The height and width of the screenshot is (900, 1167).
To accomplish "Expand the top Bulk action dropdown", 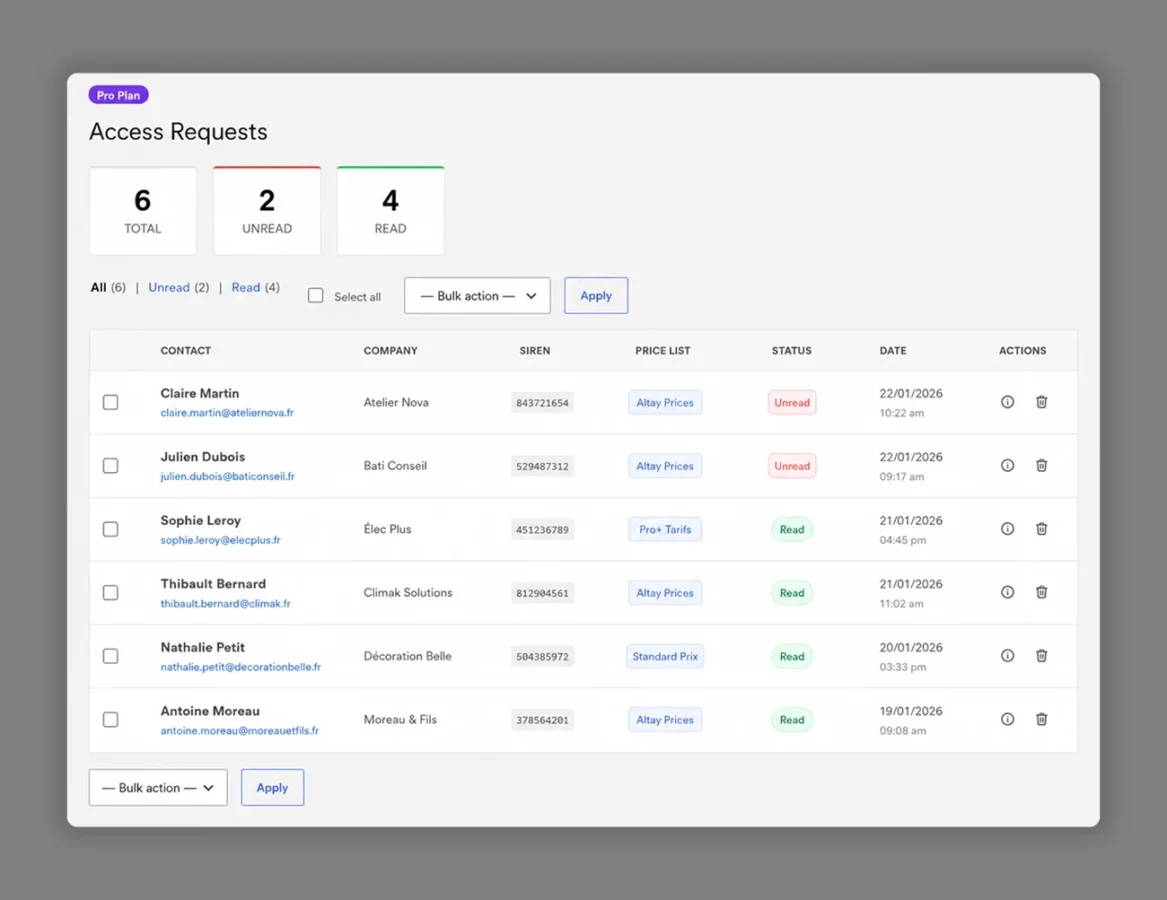I will pyautogui.click(x=477, y=296).
